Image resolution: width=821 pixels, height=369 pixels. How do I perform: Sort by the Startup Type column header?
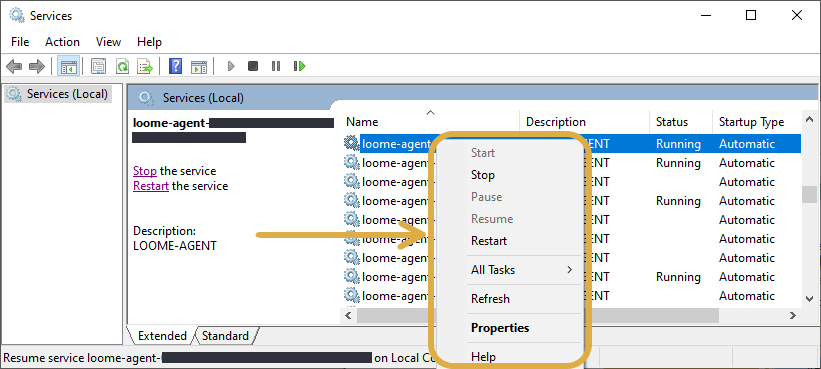[x=756, y=122]
